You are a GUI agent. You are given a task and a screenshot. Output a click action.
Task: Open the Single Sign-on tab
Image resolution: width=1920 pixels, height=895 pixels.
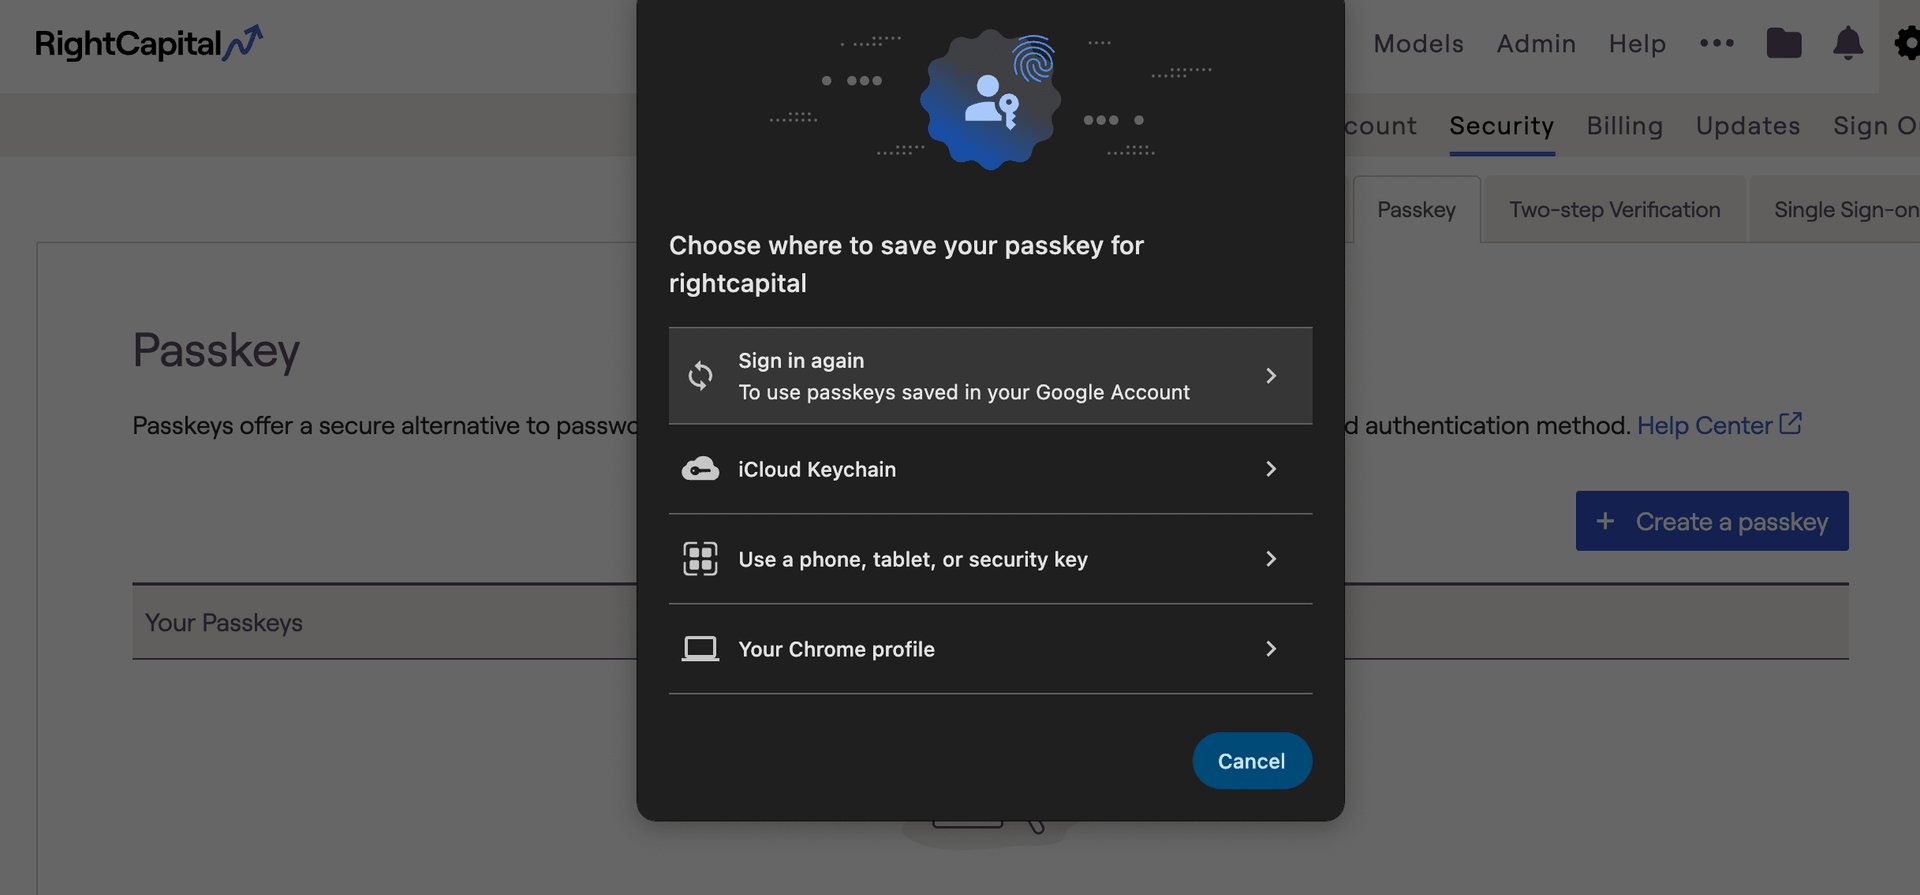[1845, 210]
